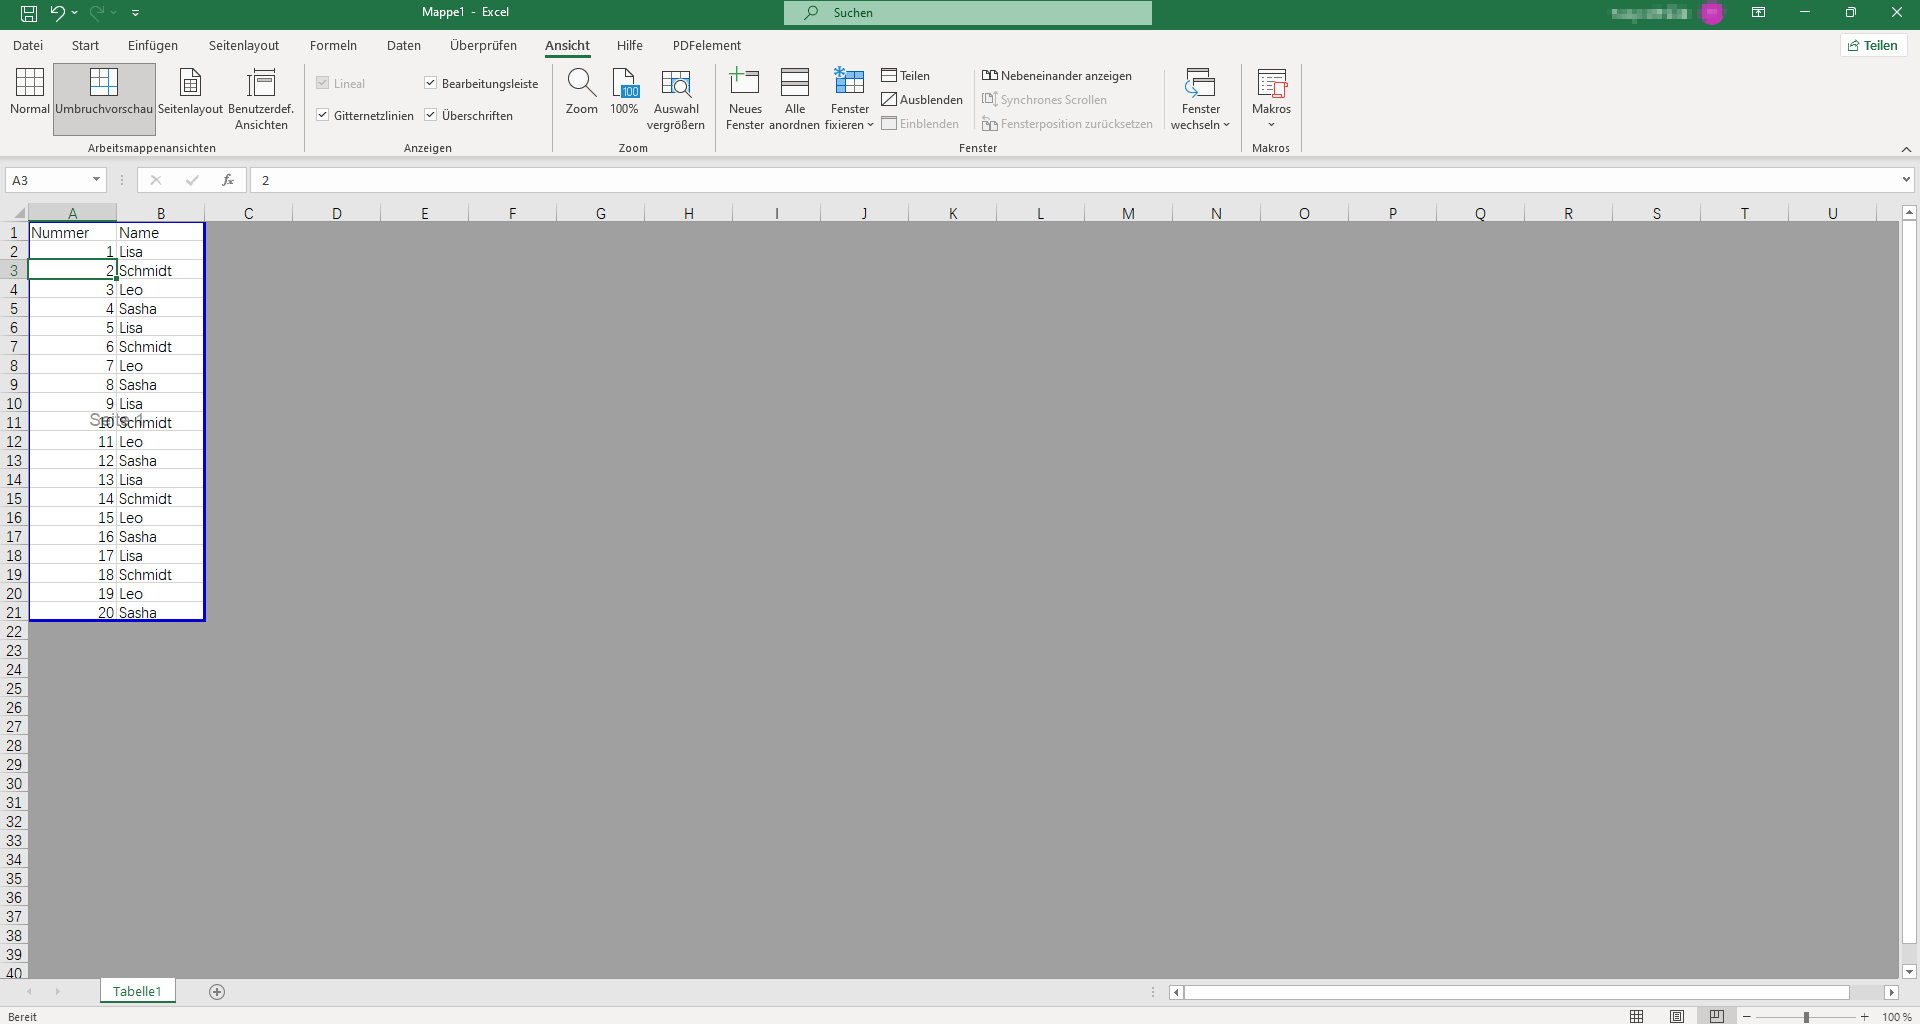The height and width of the screenshot is (1024, 1920).
Task: Click the select all corner triangle
Action: (x=19, y=213)
